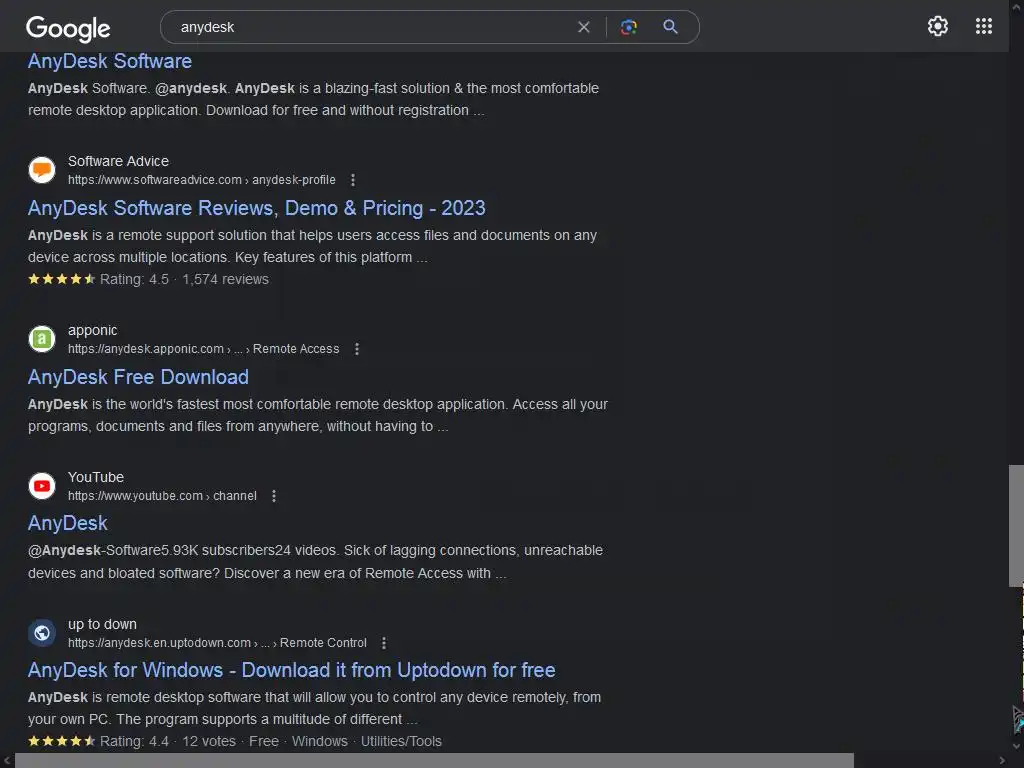Open AnyDesk Software Reviews, Demo & Pricing link
The width and height of the screenshot is (1024, 768).
[x=257, y=208]
